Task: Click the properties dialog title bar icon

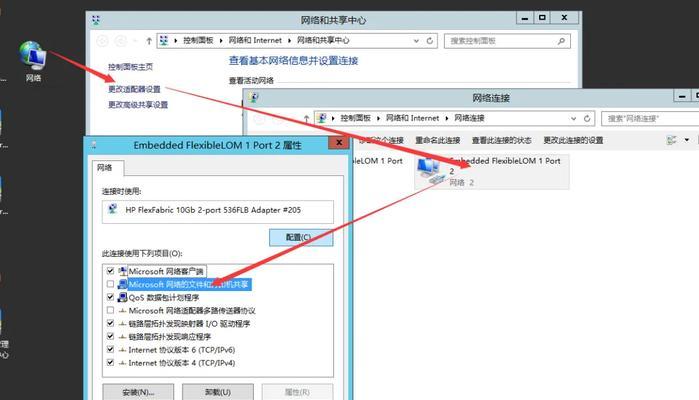Action: pos(94,145)
